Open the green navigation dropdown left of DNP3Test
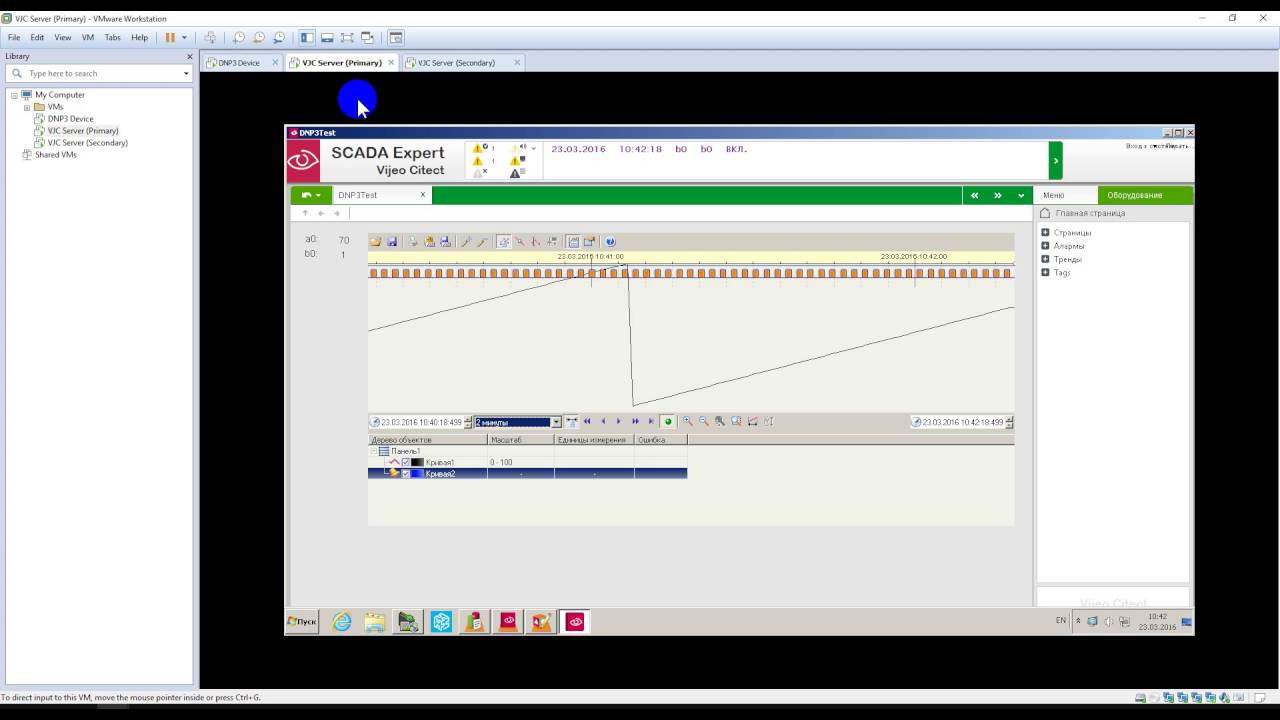The image size is (1280, 720). pos(311,195)
